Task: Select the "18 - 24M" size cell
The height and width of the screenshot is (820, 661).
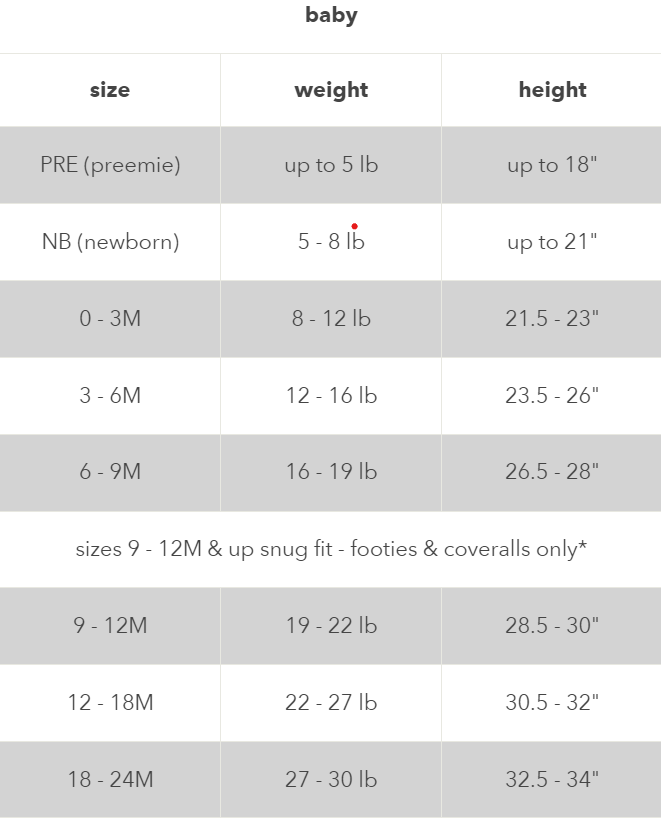Action: (110, 780)
